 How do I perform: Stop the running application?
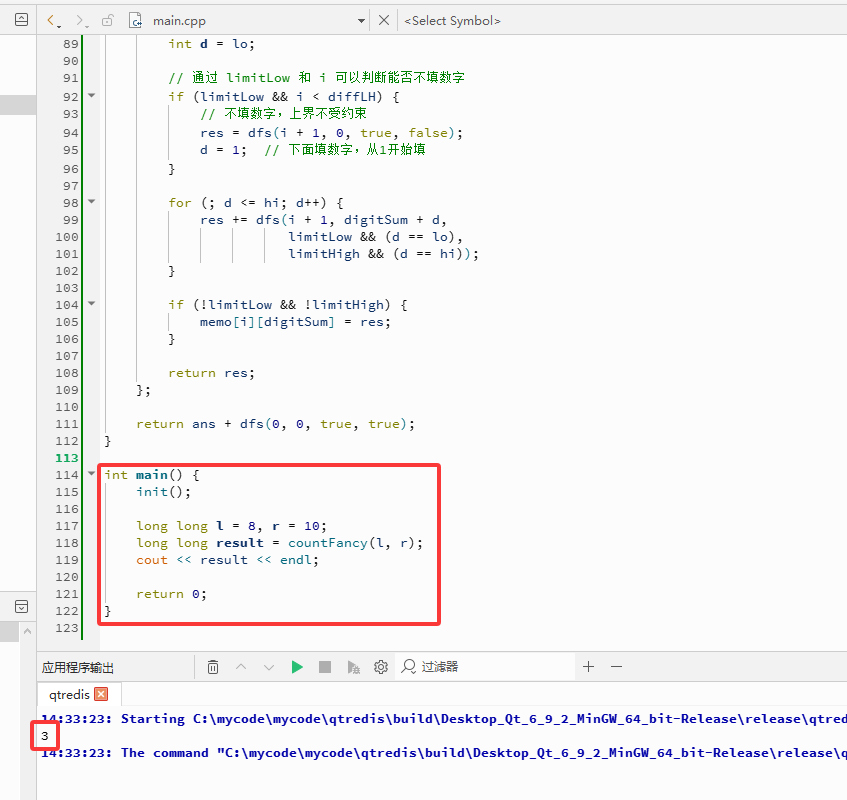pyautogui.click(x=325, y=667)
